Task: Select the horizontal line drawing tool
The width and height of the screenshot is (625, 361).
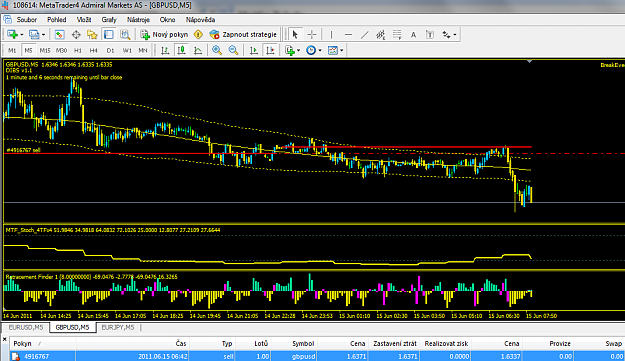Action: point(348,35)
